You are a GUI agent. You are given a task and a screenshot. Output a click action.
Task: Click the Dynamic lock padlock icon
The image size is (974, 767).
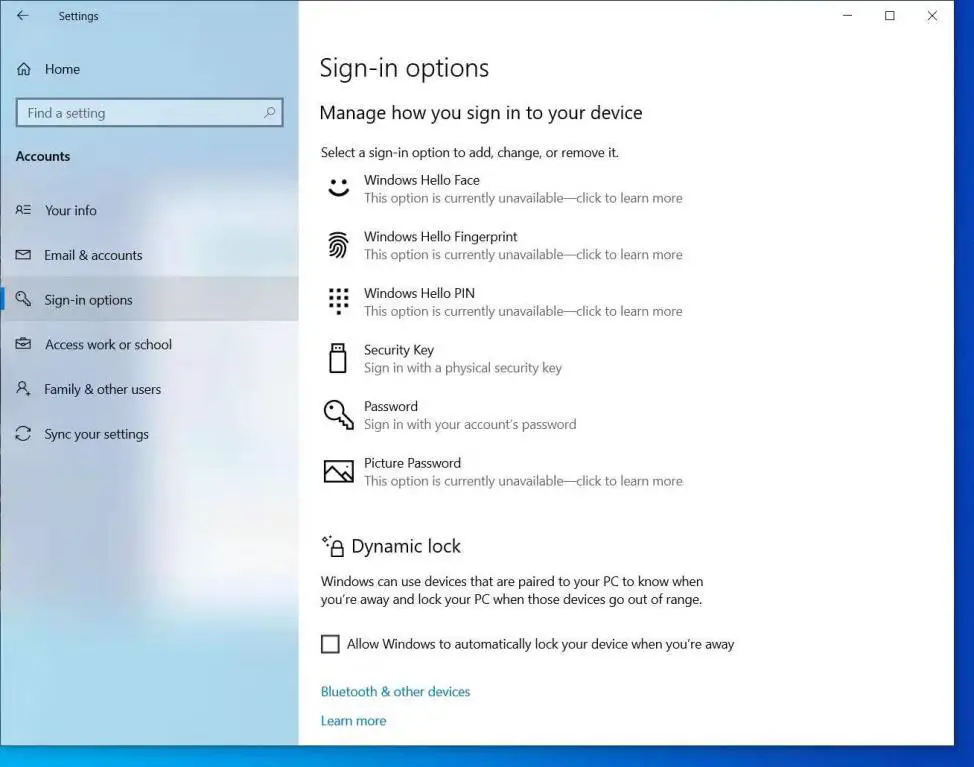[333, 546]
